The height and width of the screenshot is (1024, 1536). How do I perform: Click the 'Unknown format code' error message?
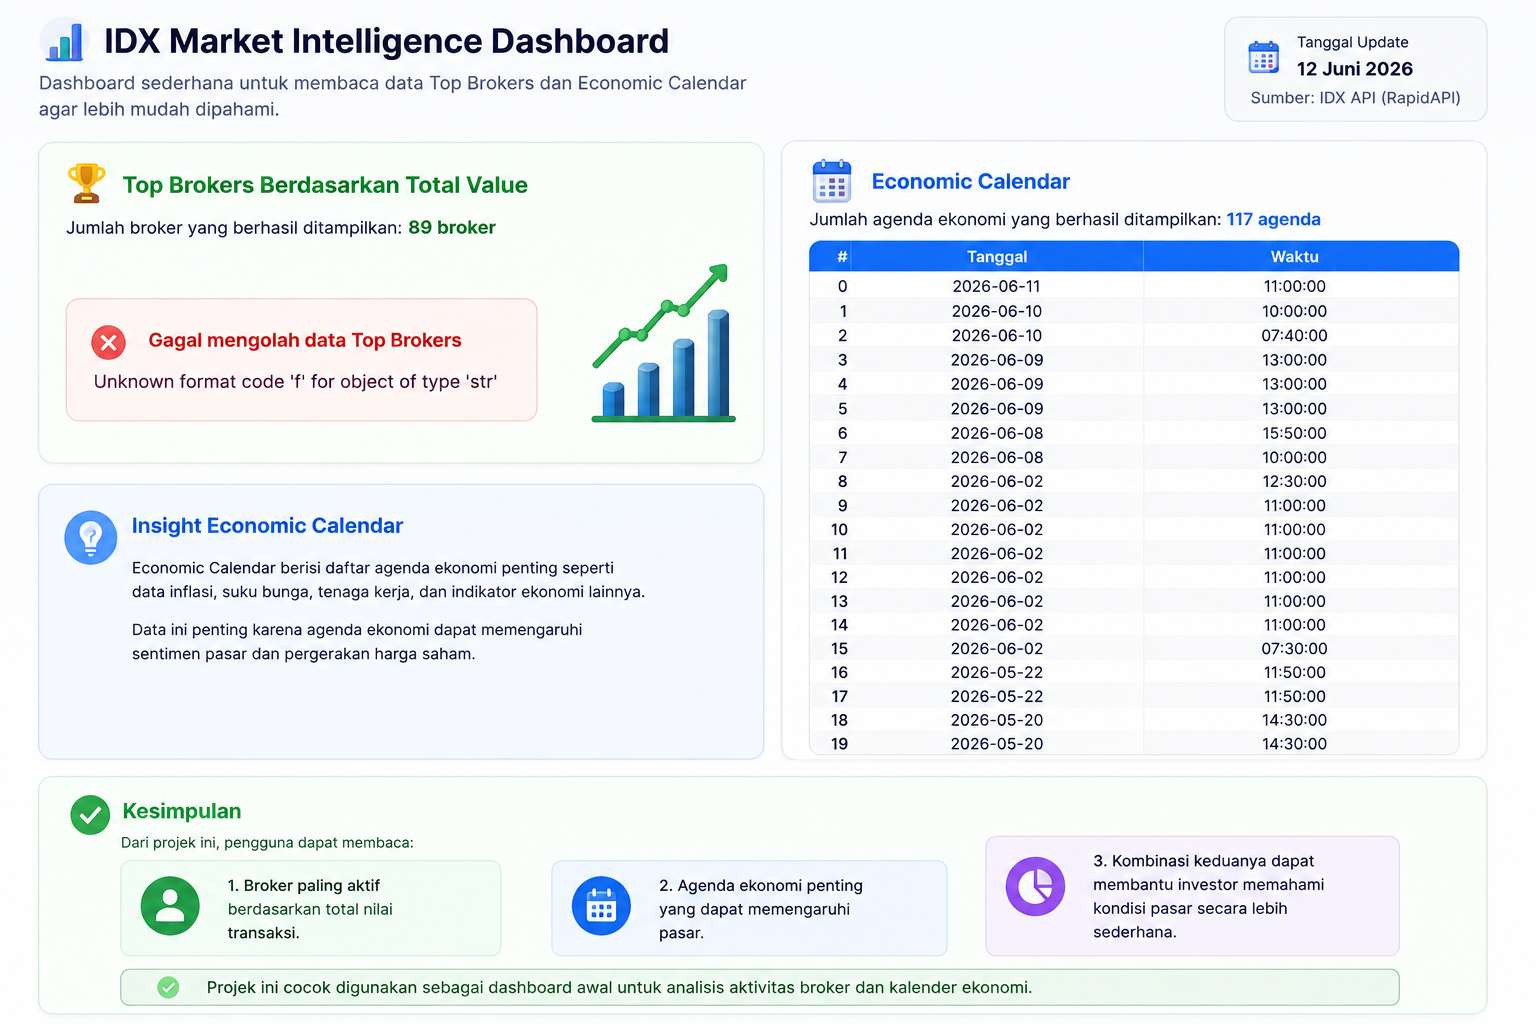[295, 381]
